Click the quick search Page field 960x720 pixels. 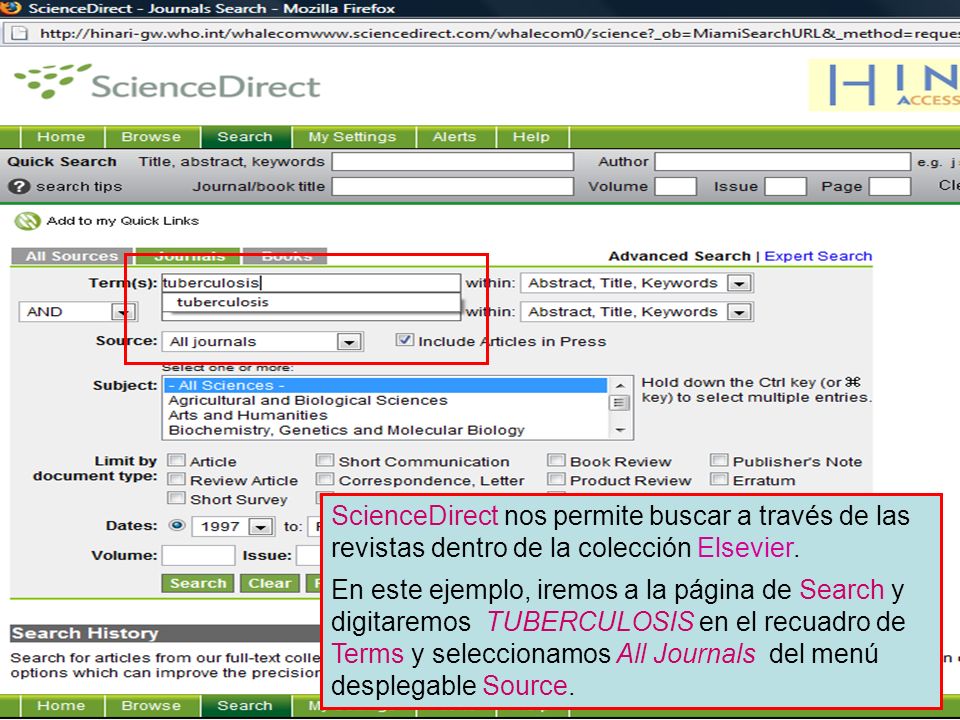[x=890, y=186]
